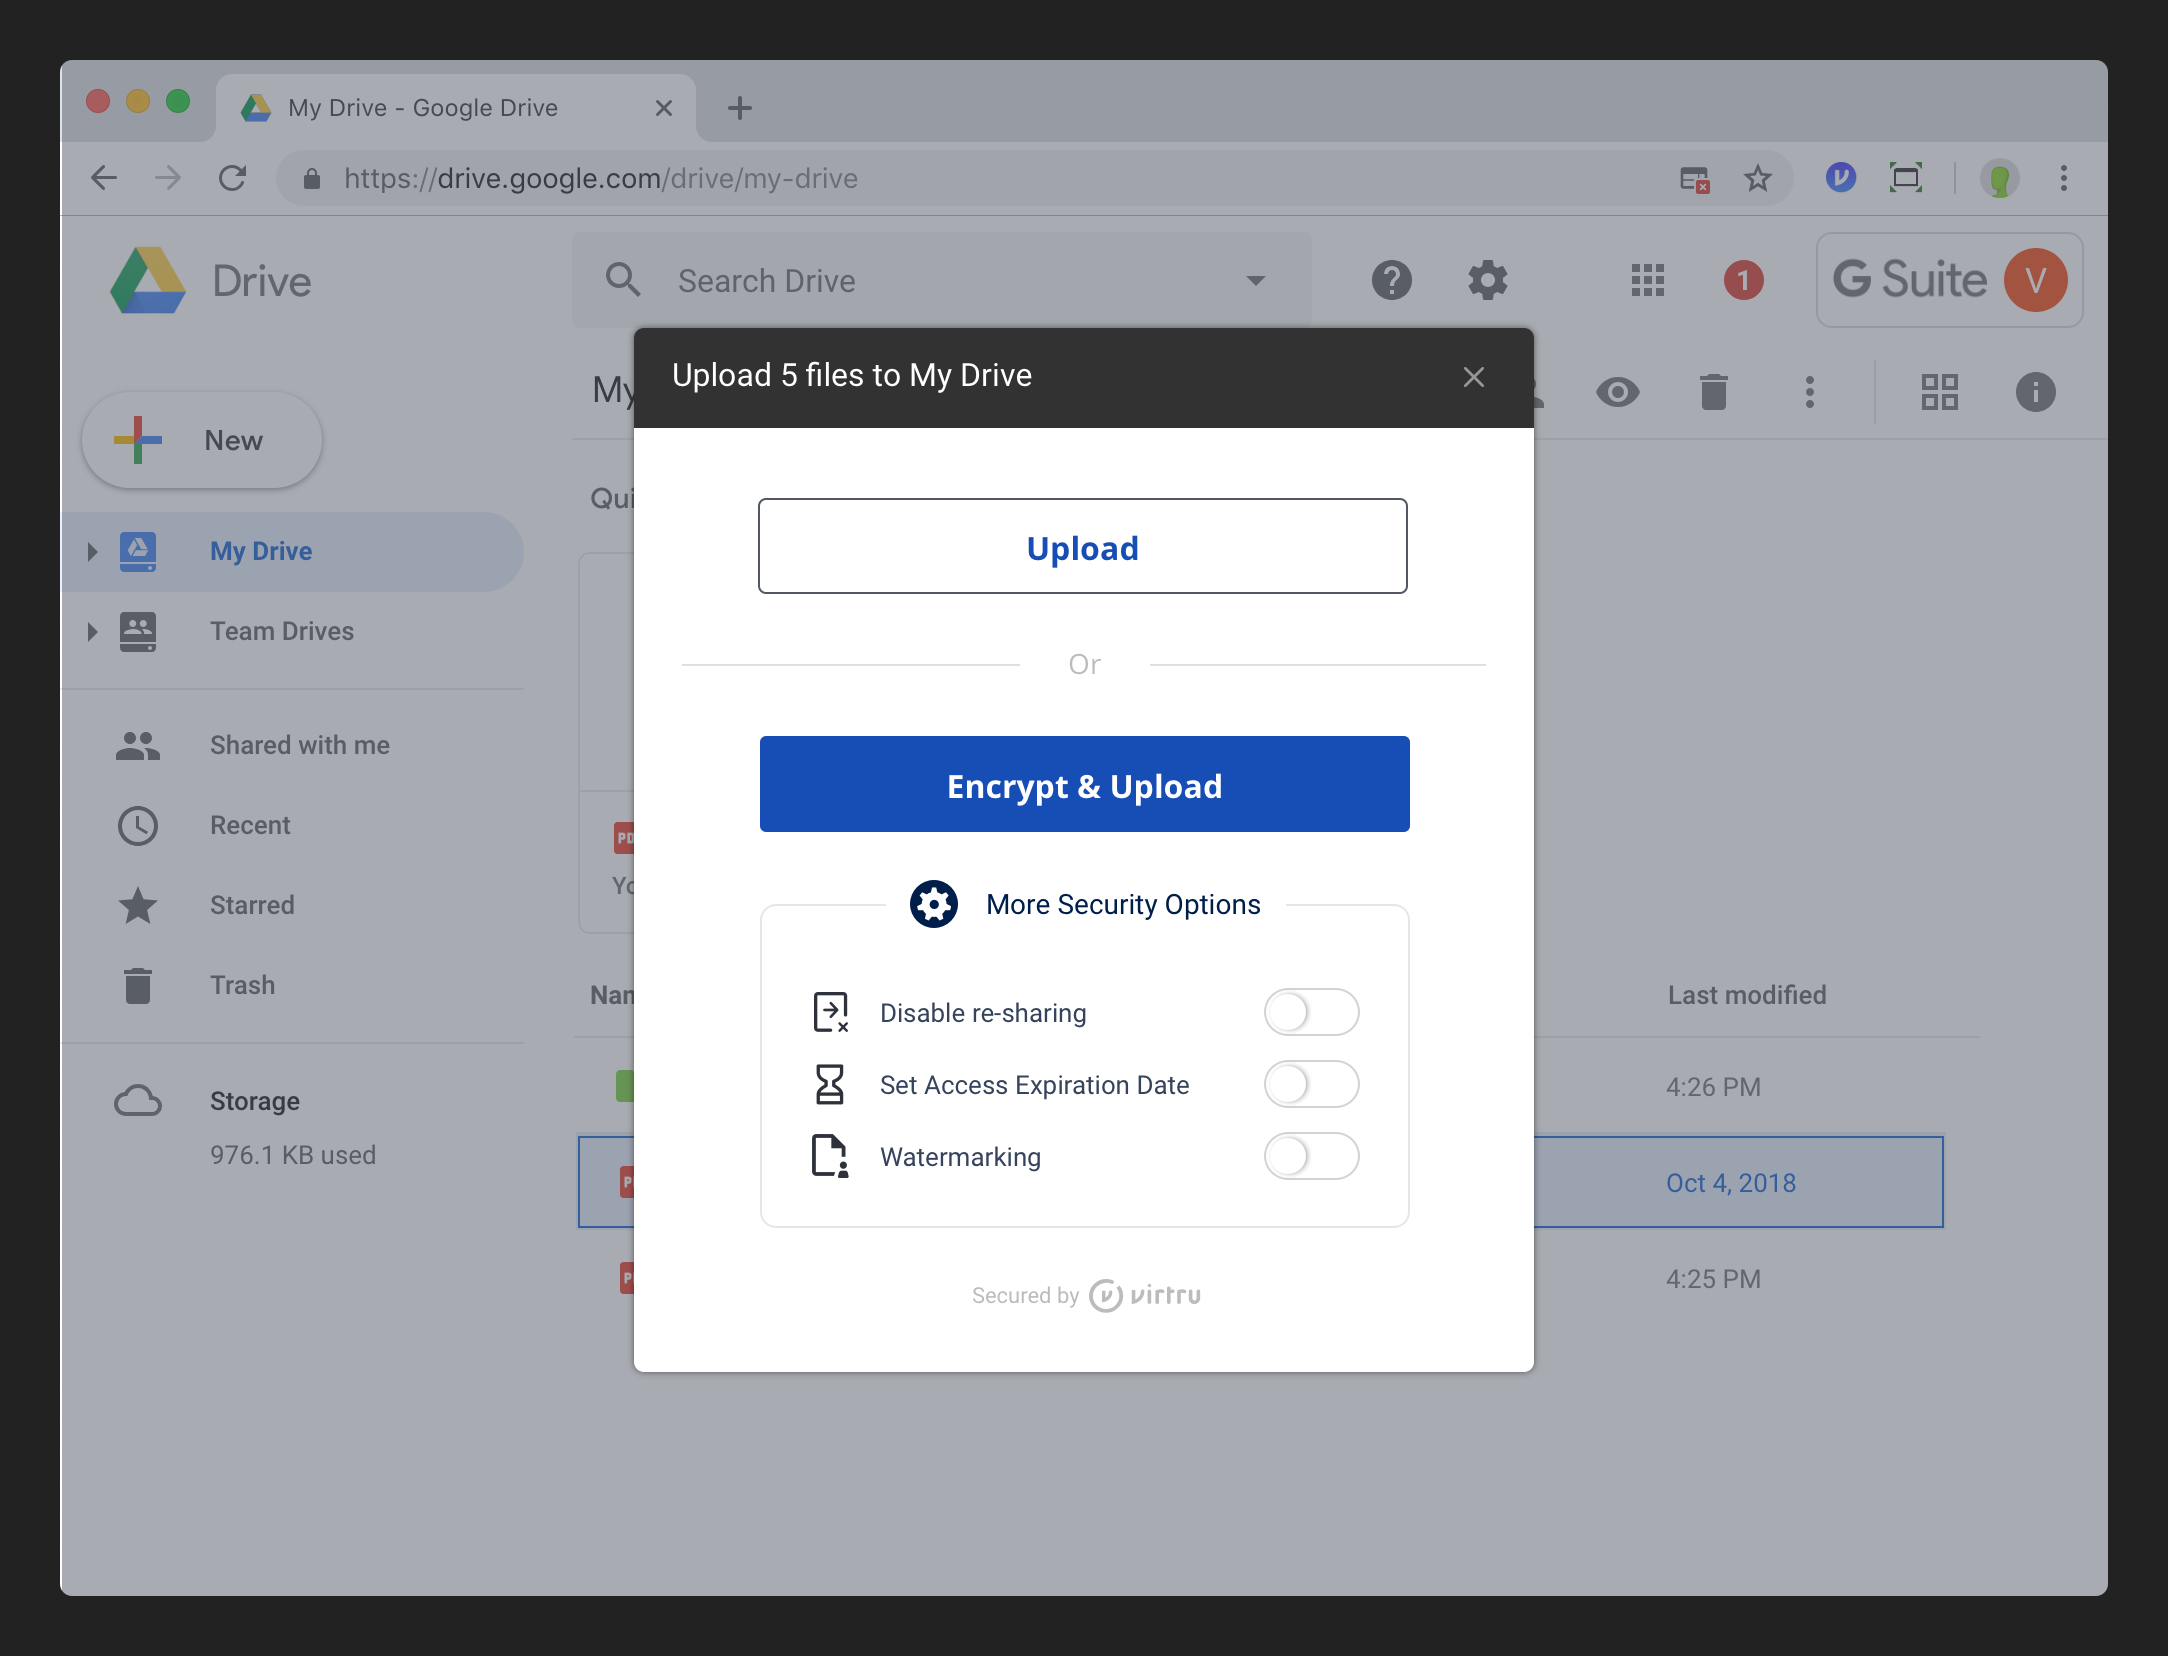Click the Disable re-sharing document icon

(831, 1012)
